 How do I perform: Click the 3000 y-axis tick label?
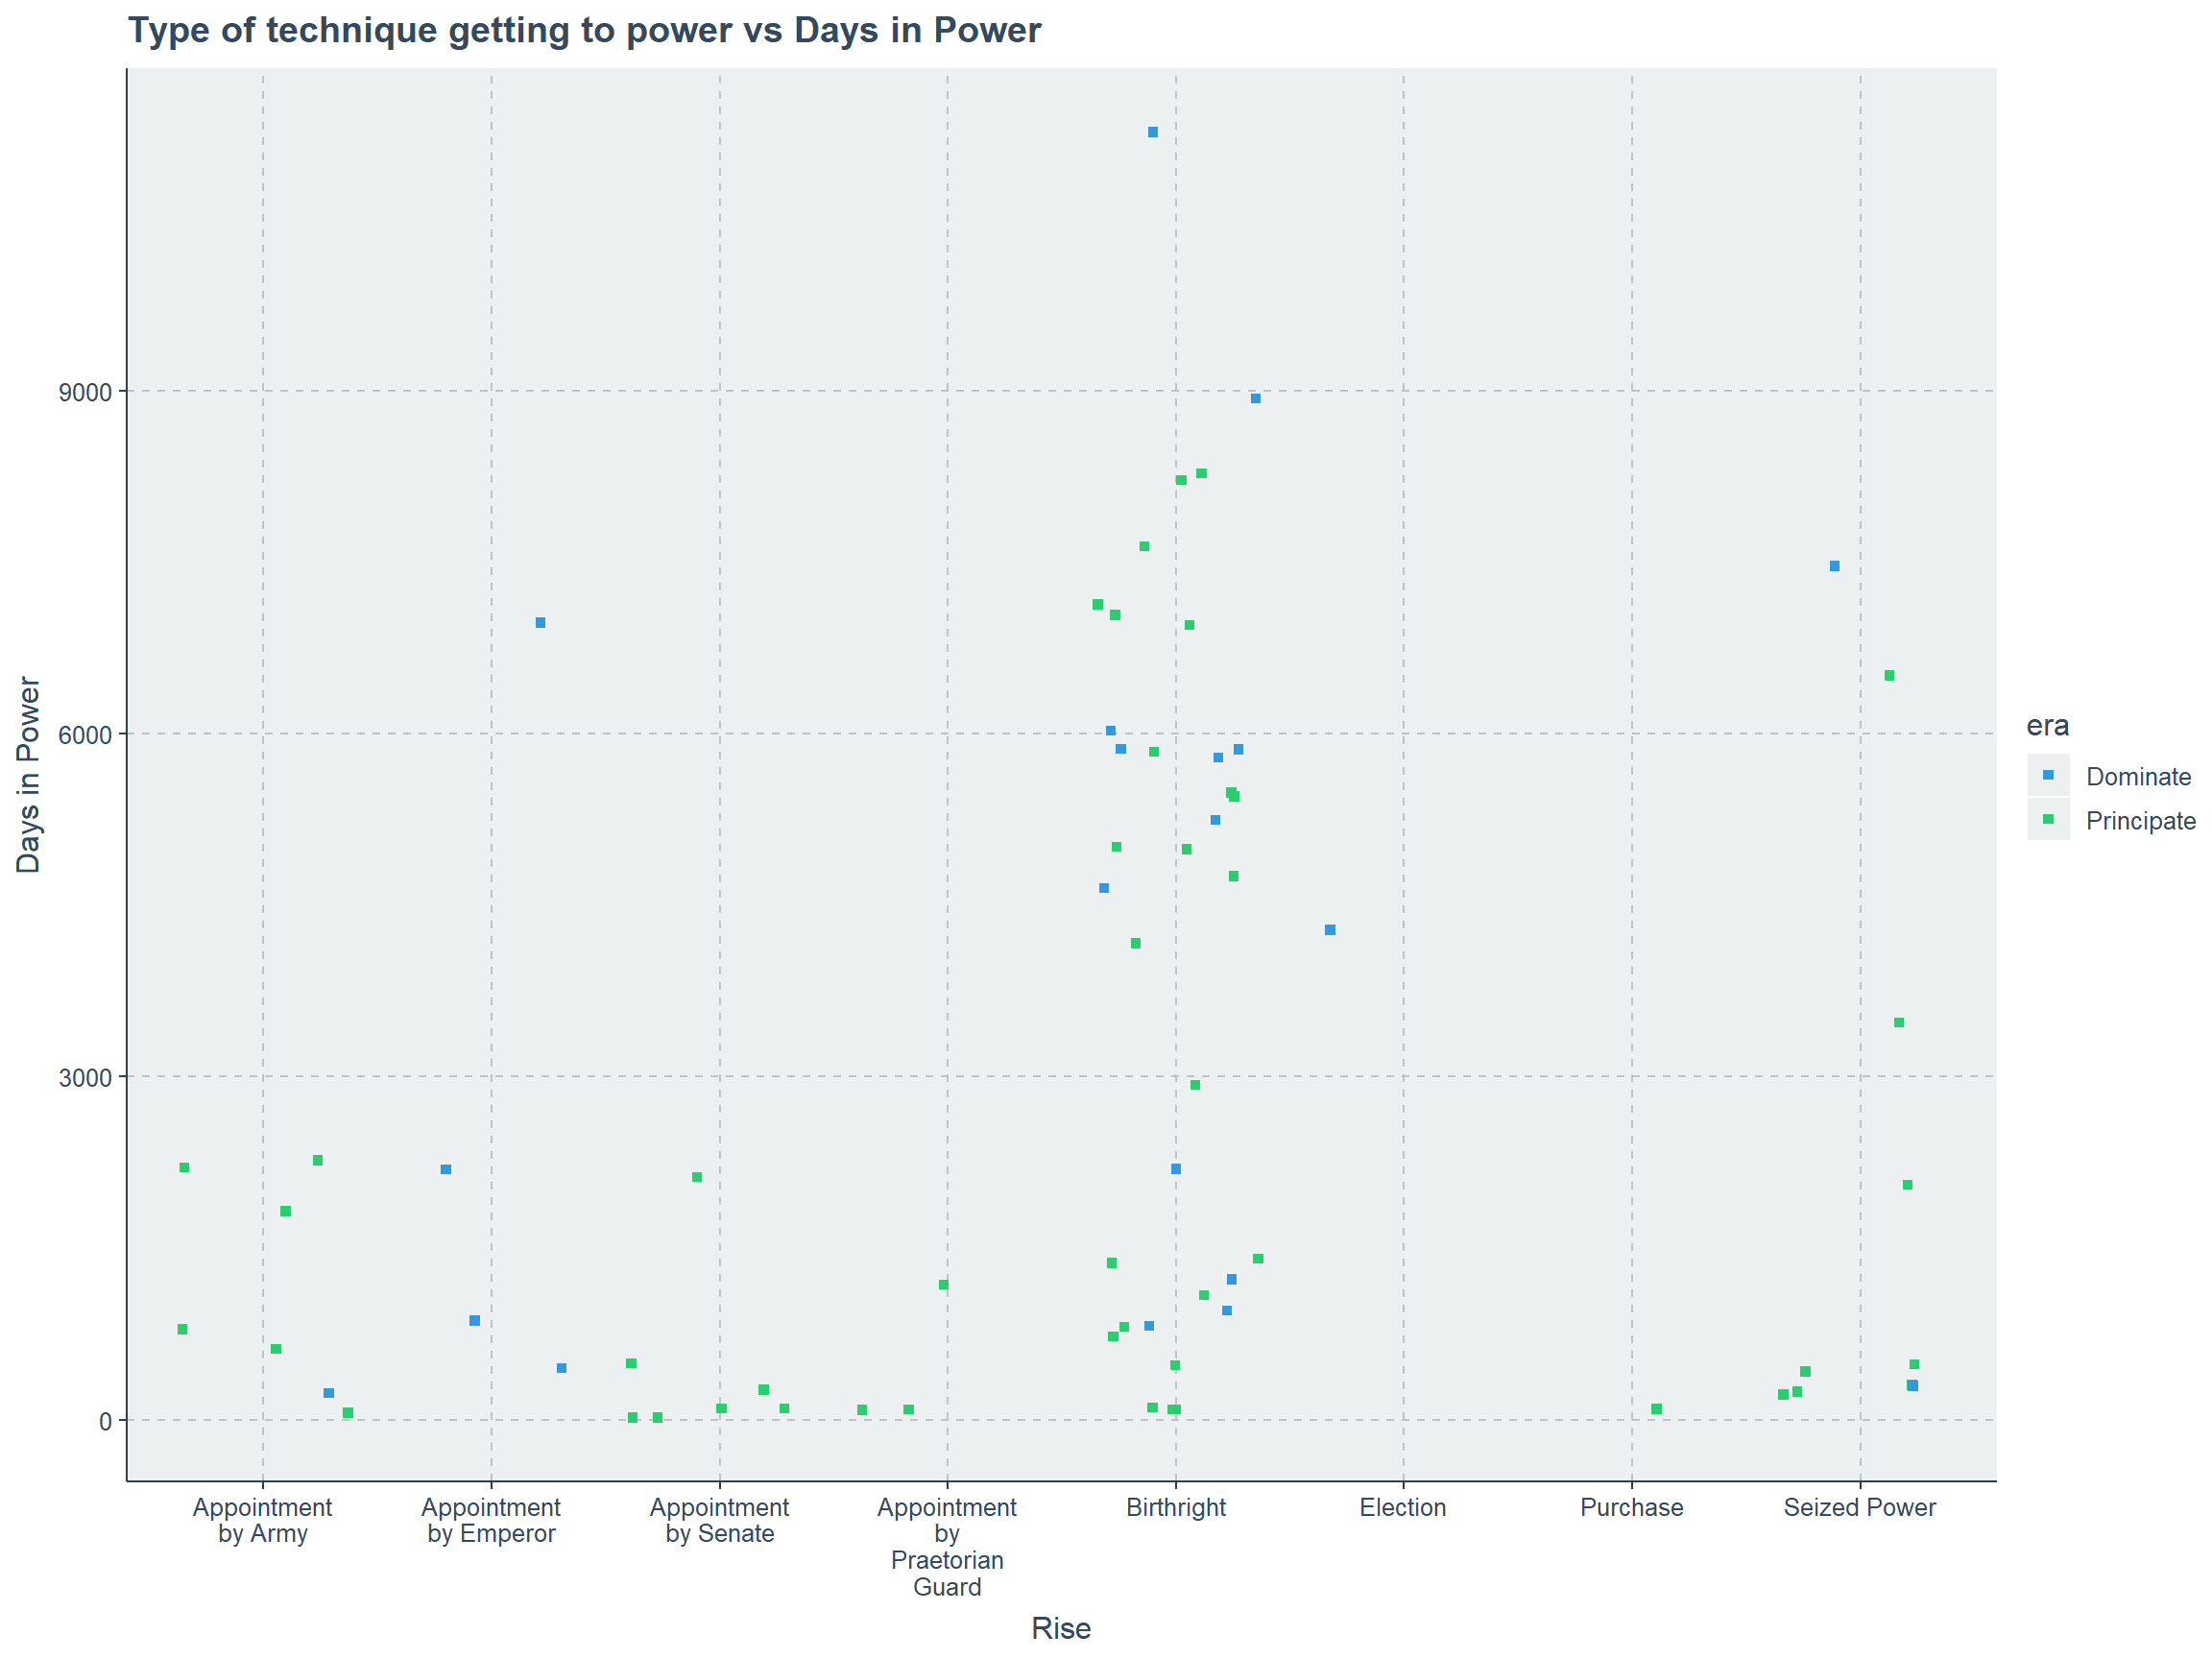[x=85, y=1078]
